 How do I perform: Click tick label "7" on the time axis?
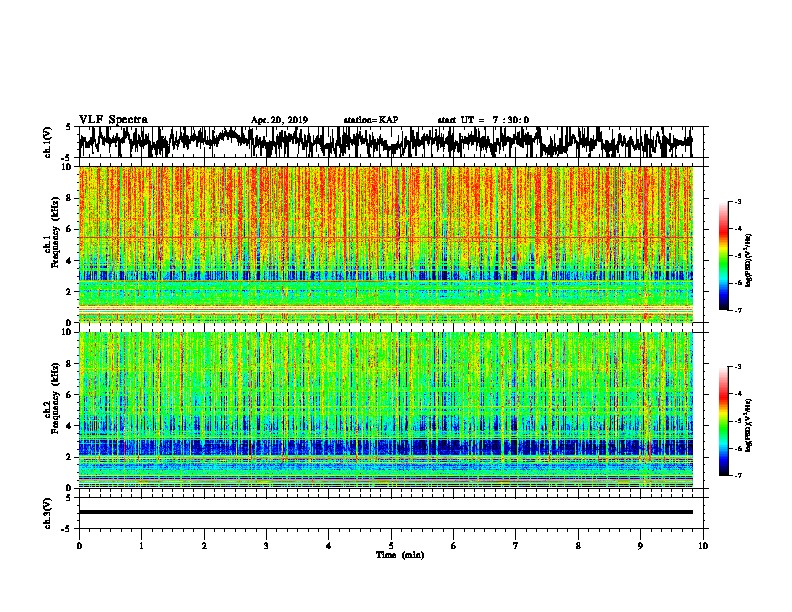click(516, 546)
